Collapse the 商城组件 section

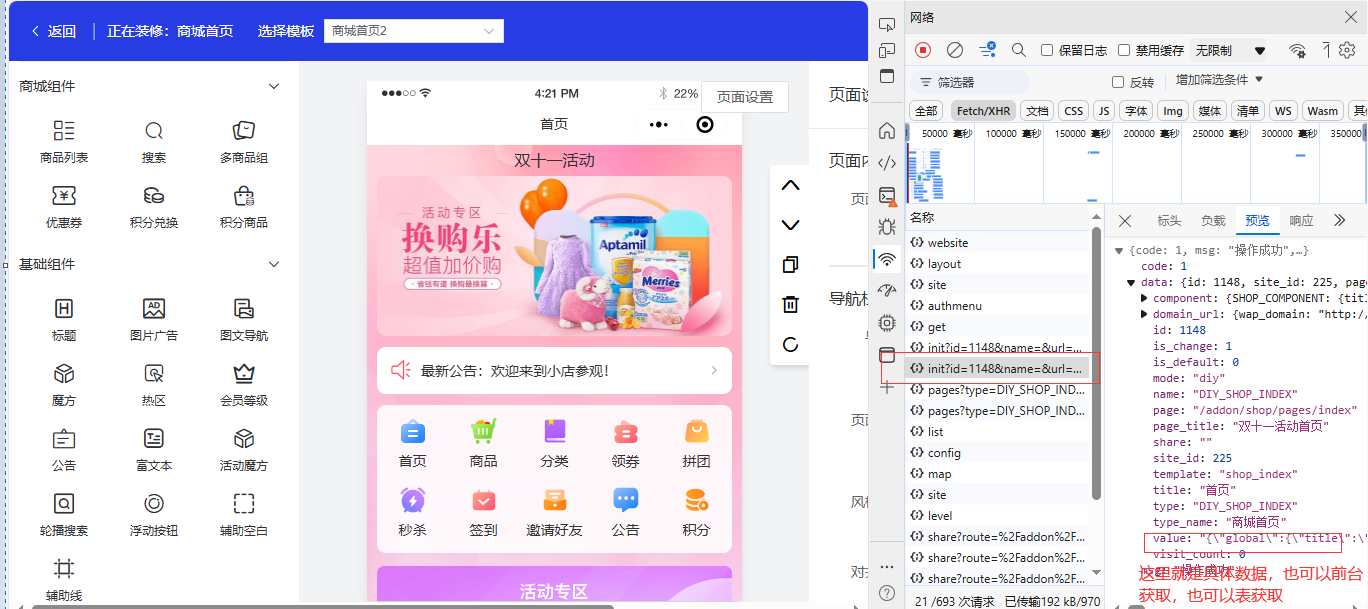click(274, 87)
